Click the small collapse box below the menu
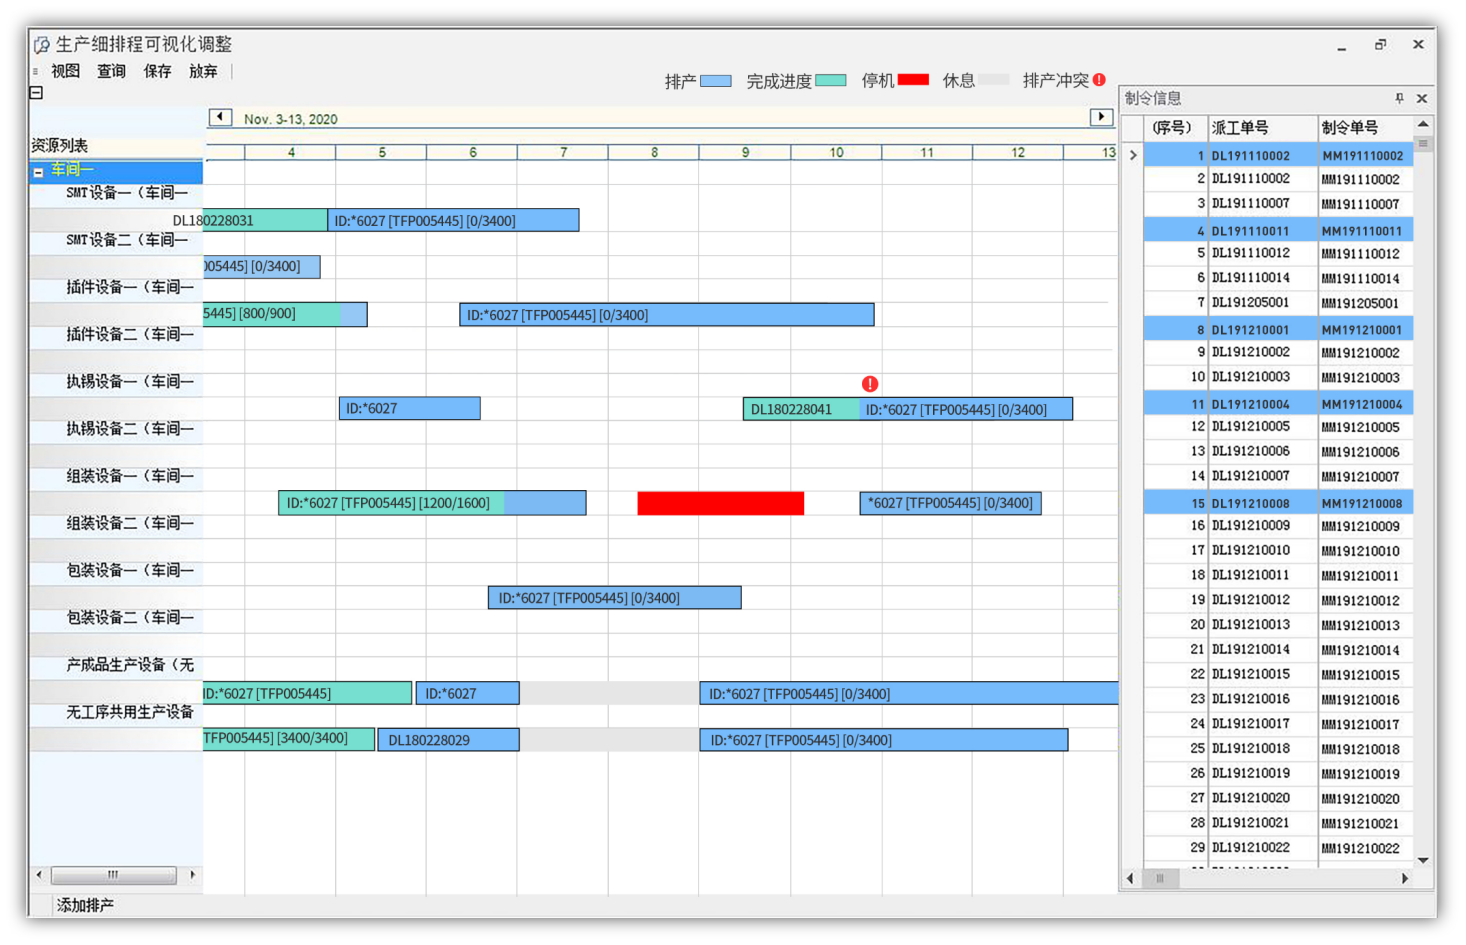The width and height of the screenshot is (1466, 945). tap(36, 93)
